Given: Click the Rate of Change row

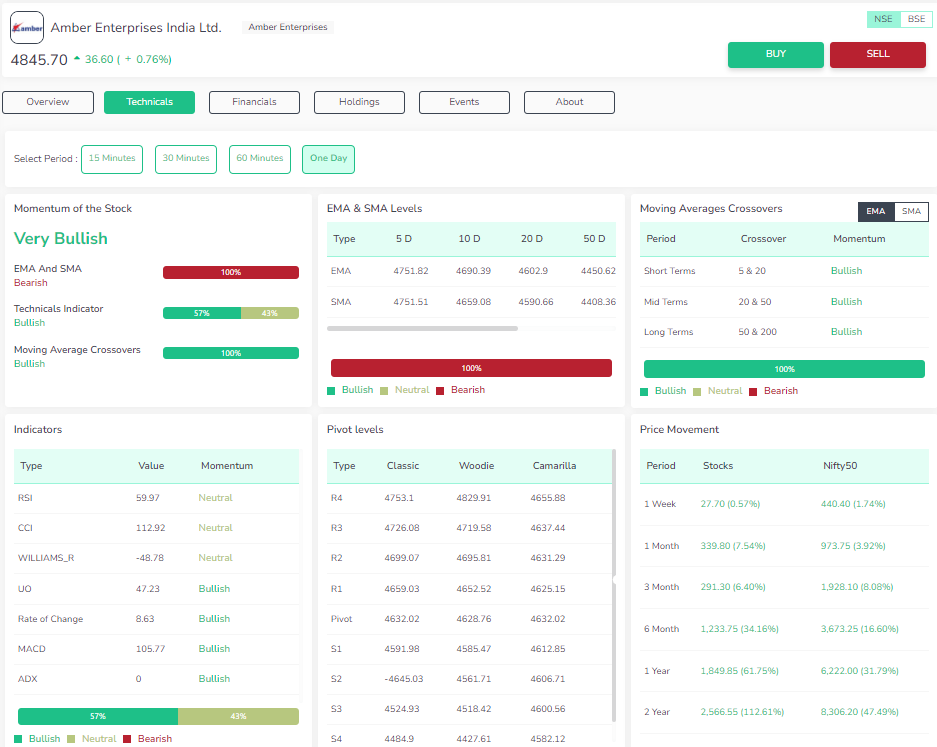Looking at the screenshot, I should [x=157, y=619].
